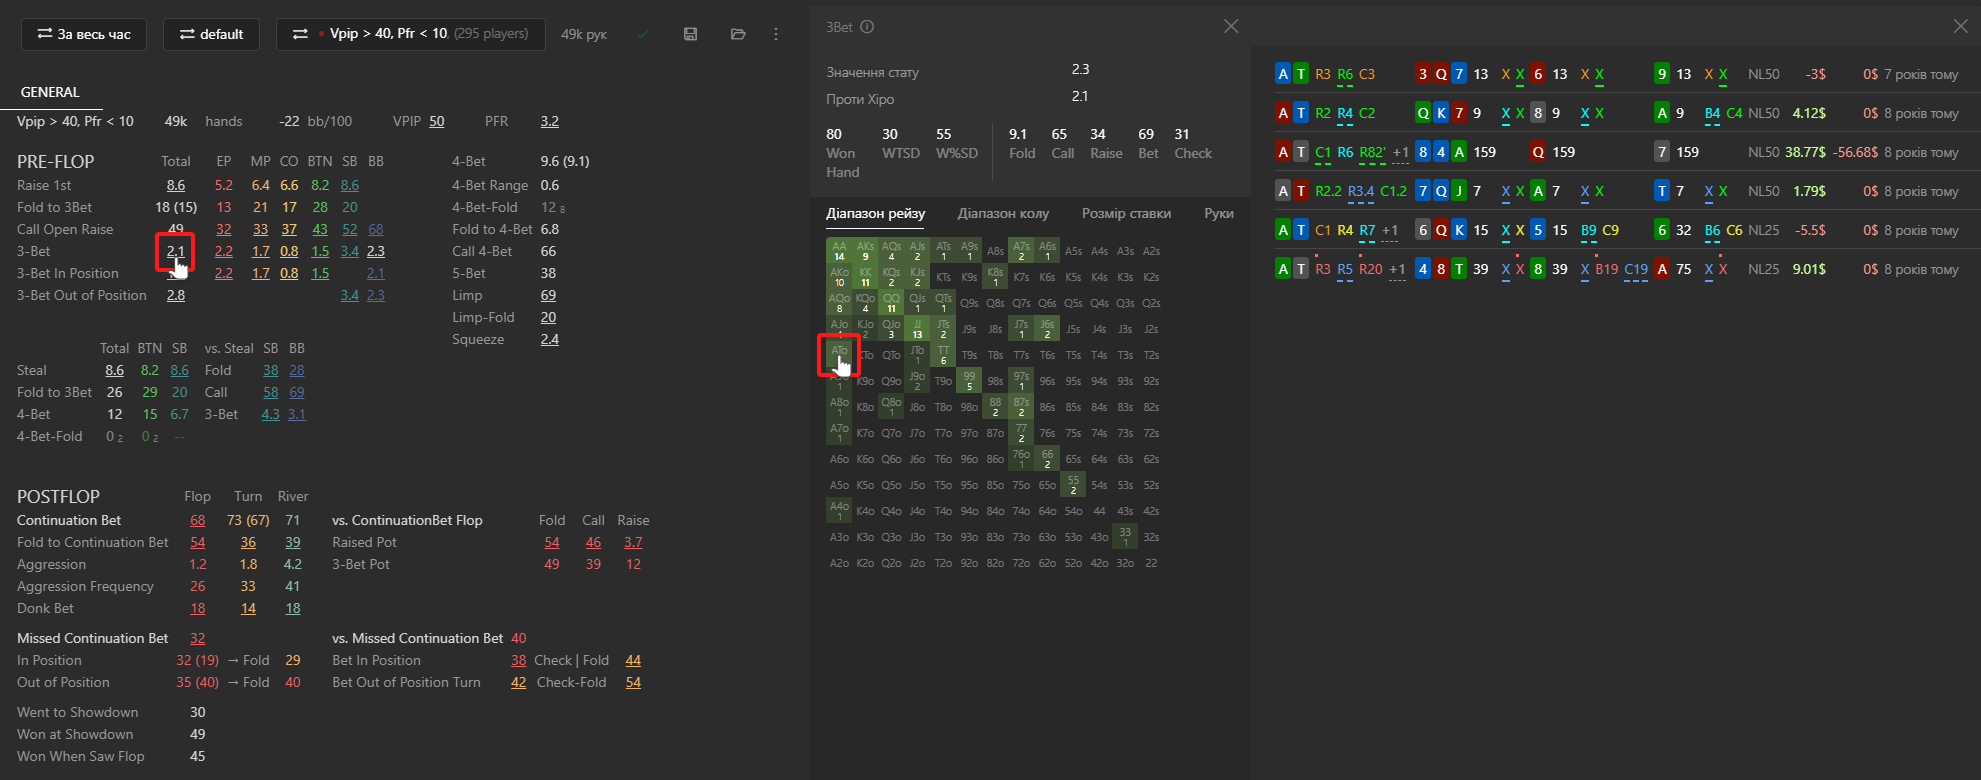Switch to the 'Руки' tab
Screen dimensions: 1981x780
point(1219,213)
